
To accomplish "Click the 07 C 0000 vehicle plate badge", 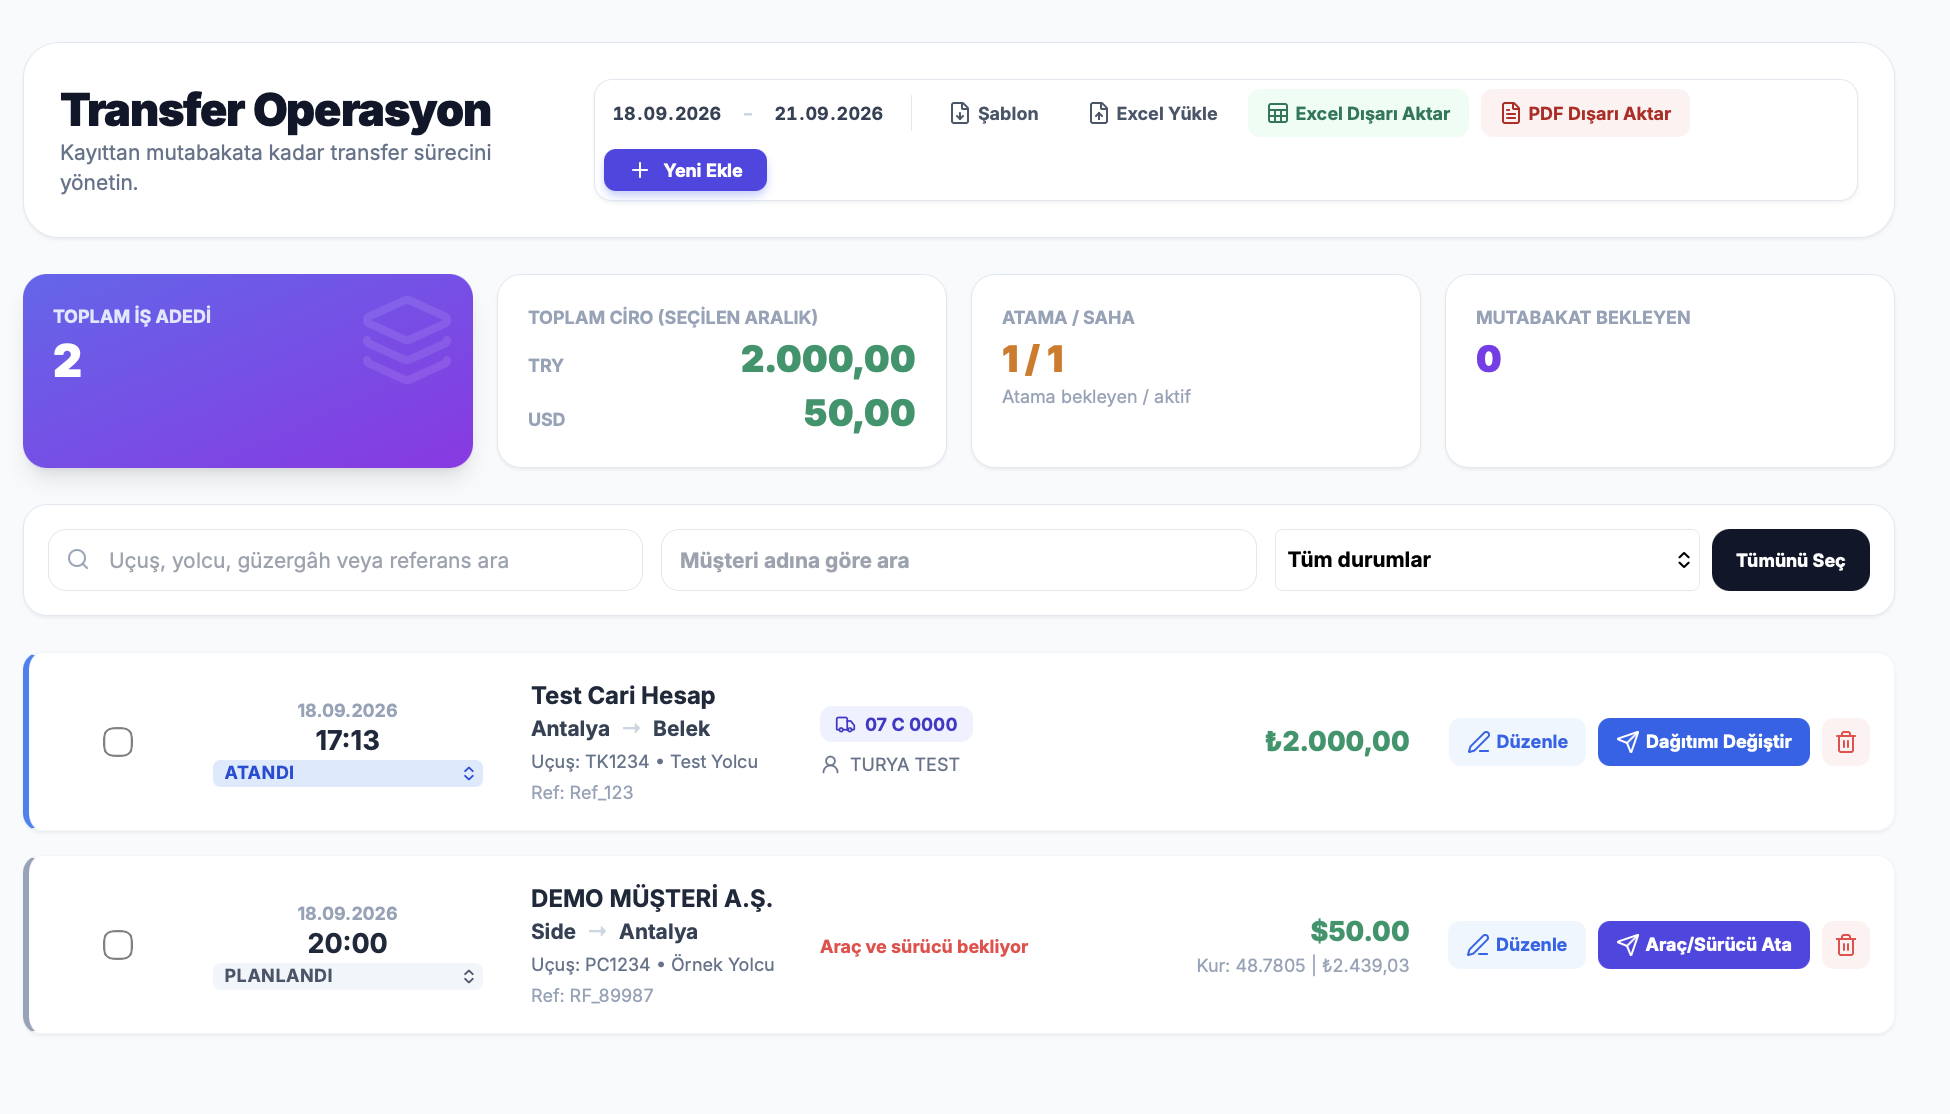I will (x=896, y=724).
